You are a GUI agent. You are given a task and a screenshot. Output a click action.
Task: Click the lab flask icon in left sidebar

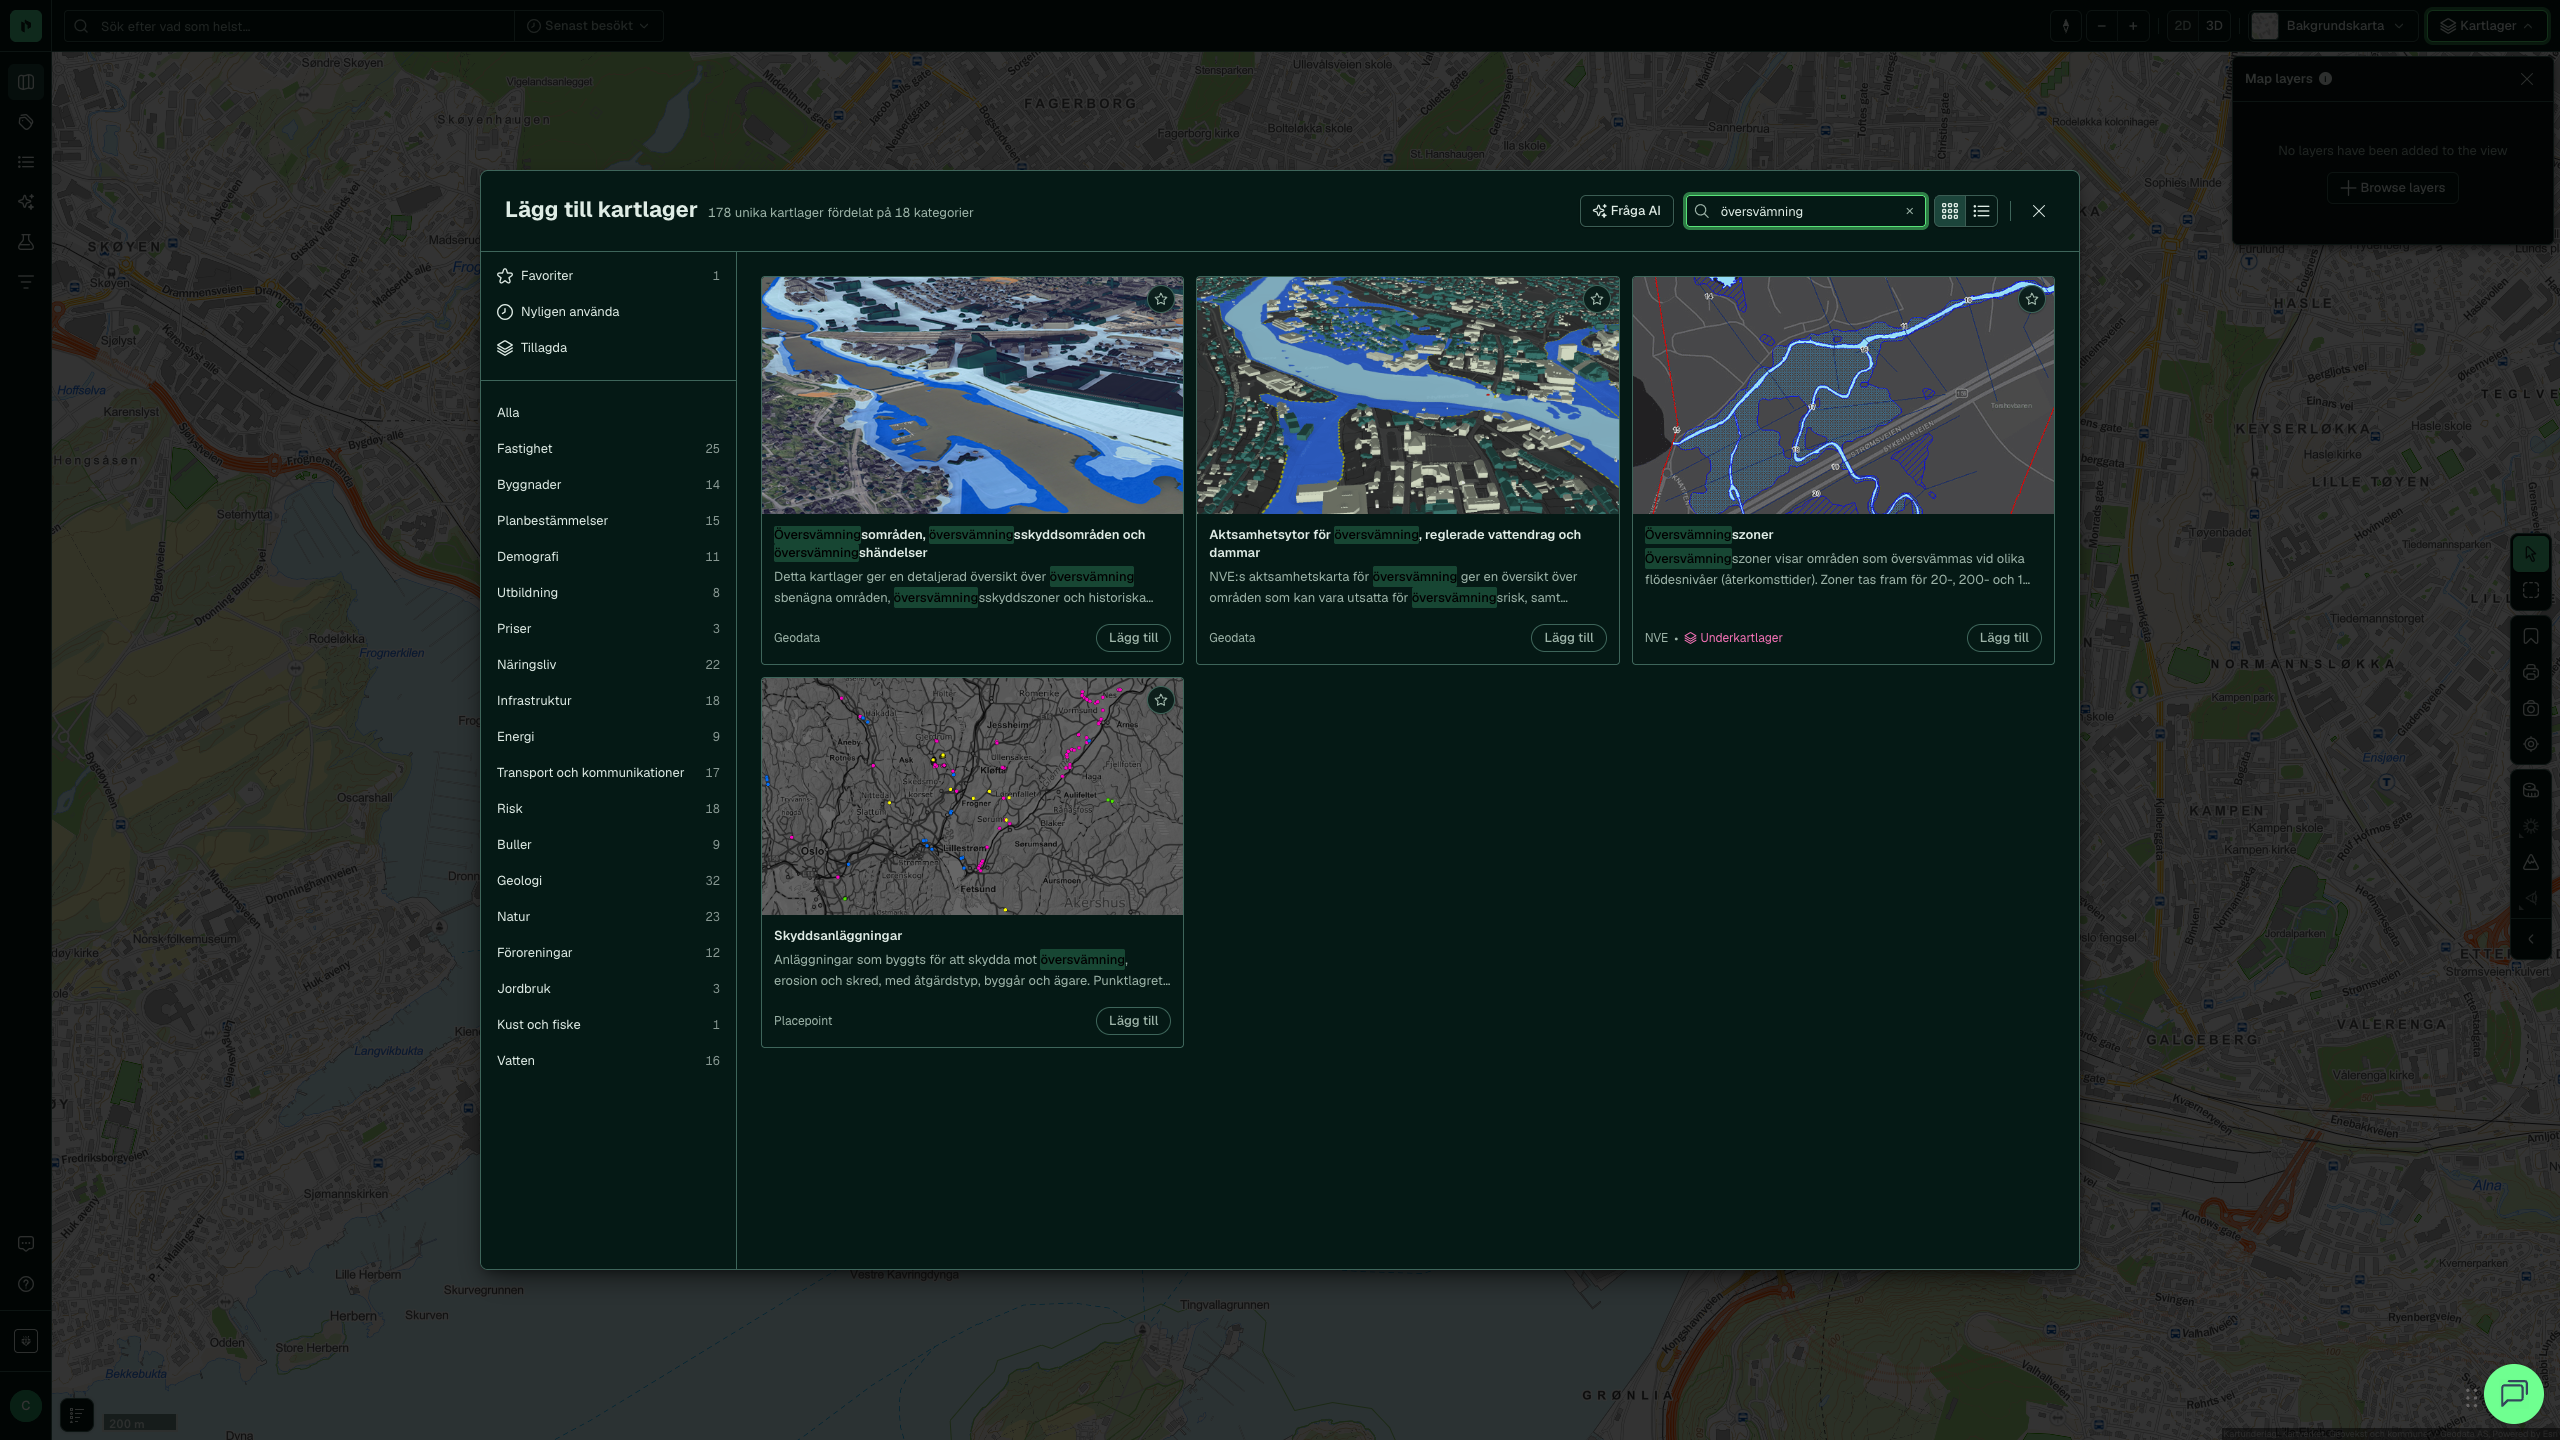click(26, 242)
